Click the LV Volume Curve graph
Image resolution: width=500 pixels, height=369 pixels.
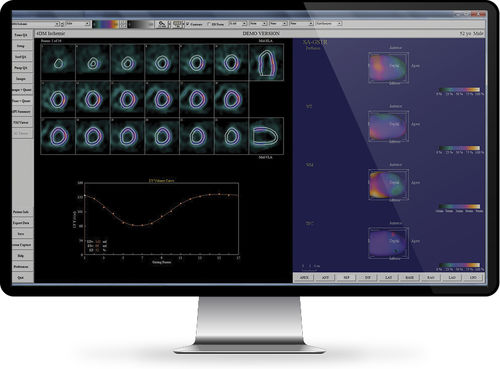point(161,219)
